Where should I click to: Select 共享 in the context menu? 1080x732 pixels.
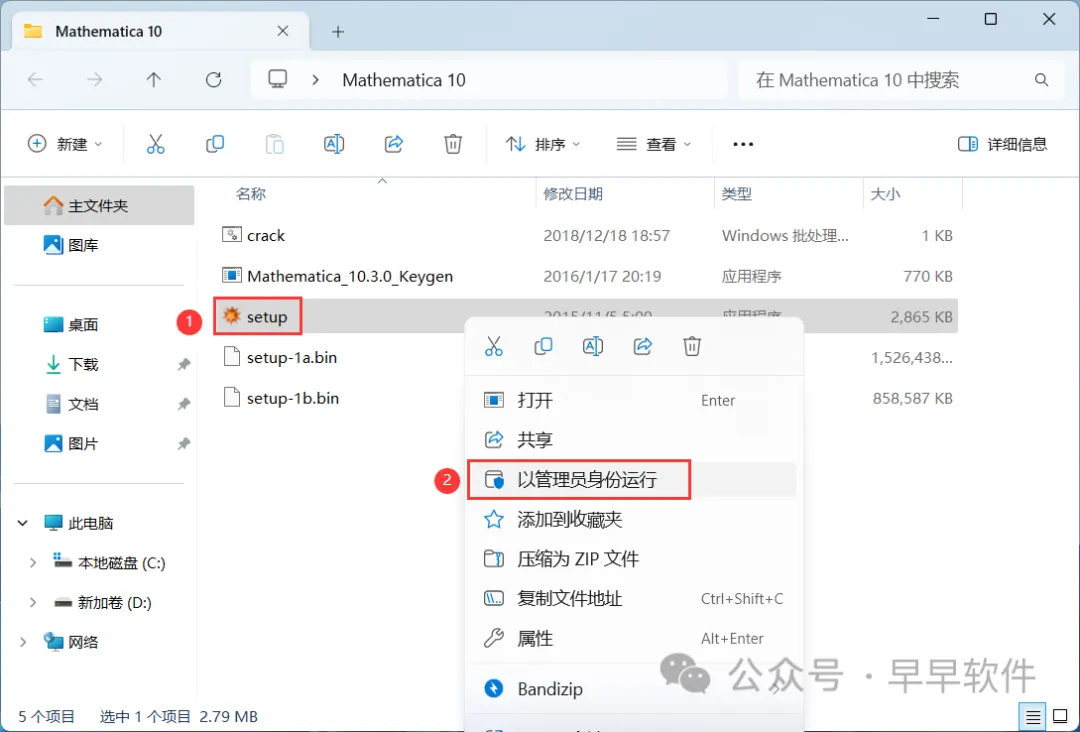[x=634, y=439]
